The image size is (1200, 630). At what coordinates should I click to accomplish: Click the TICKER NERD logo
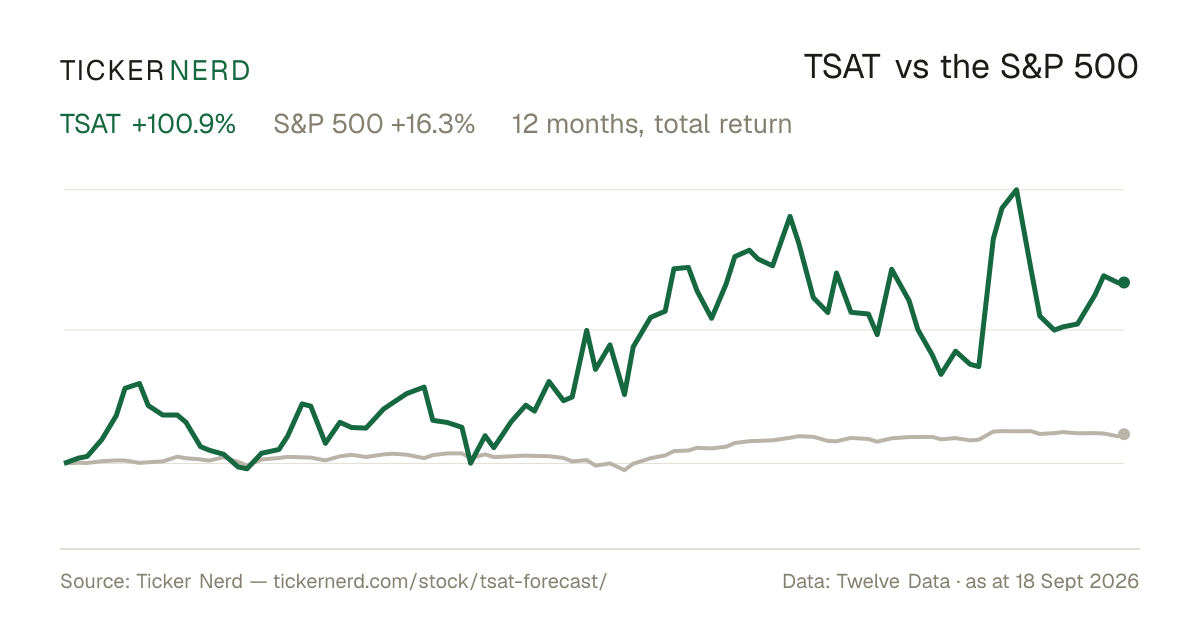(155, 70)
